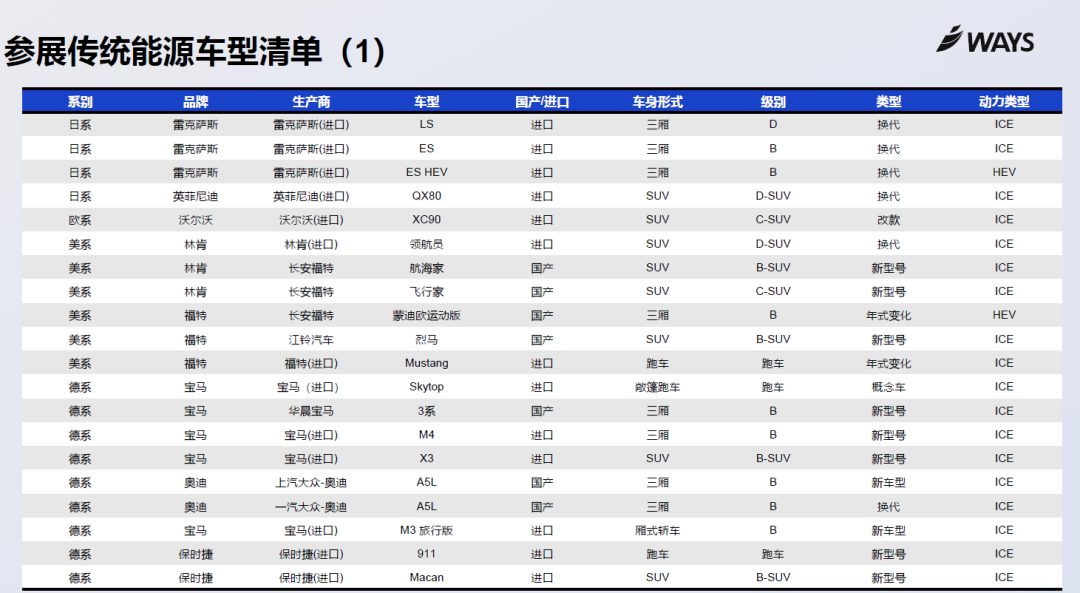Image resolution: width=1080 pixels, height=593 pixels.
Task: Click the B-SUV cell in Macan row
Action: point(773,578)
